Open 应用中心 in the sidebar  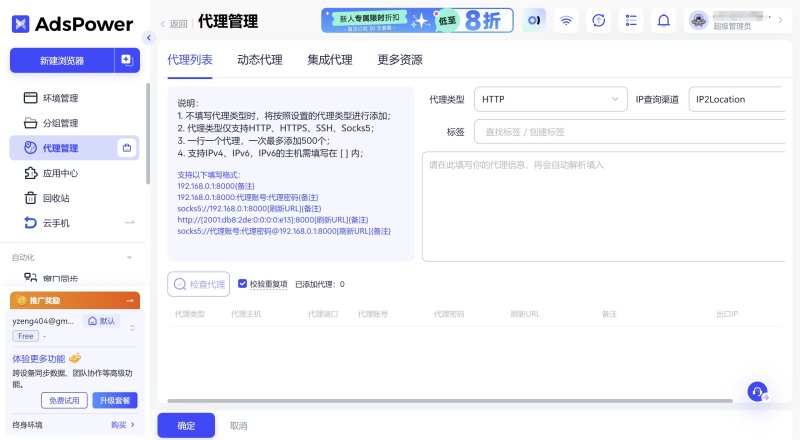[x=60, y=173]
